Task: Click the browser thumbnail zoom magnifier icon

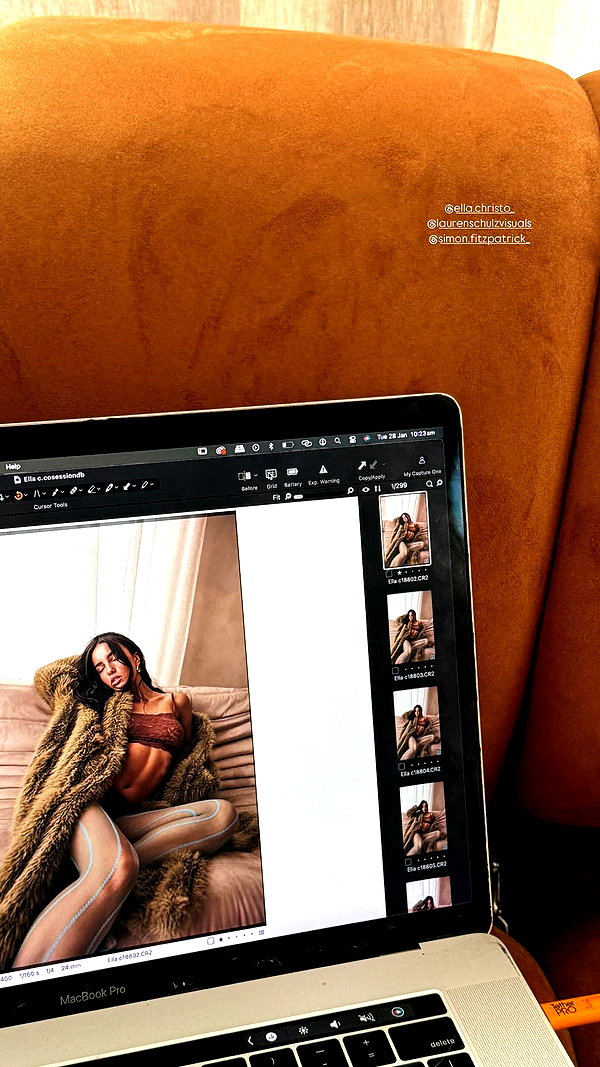Action: pos(439,482)
